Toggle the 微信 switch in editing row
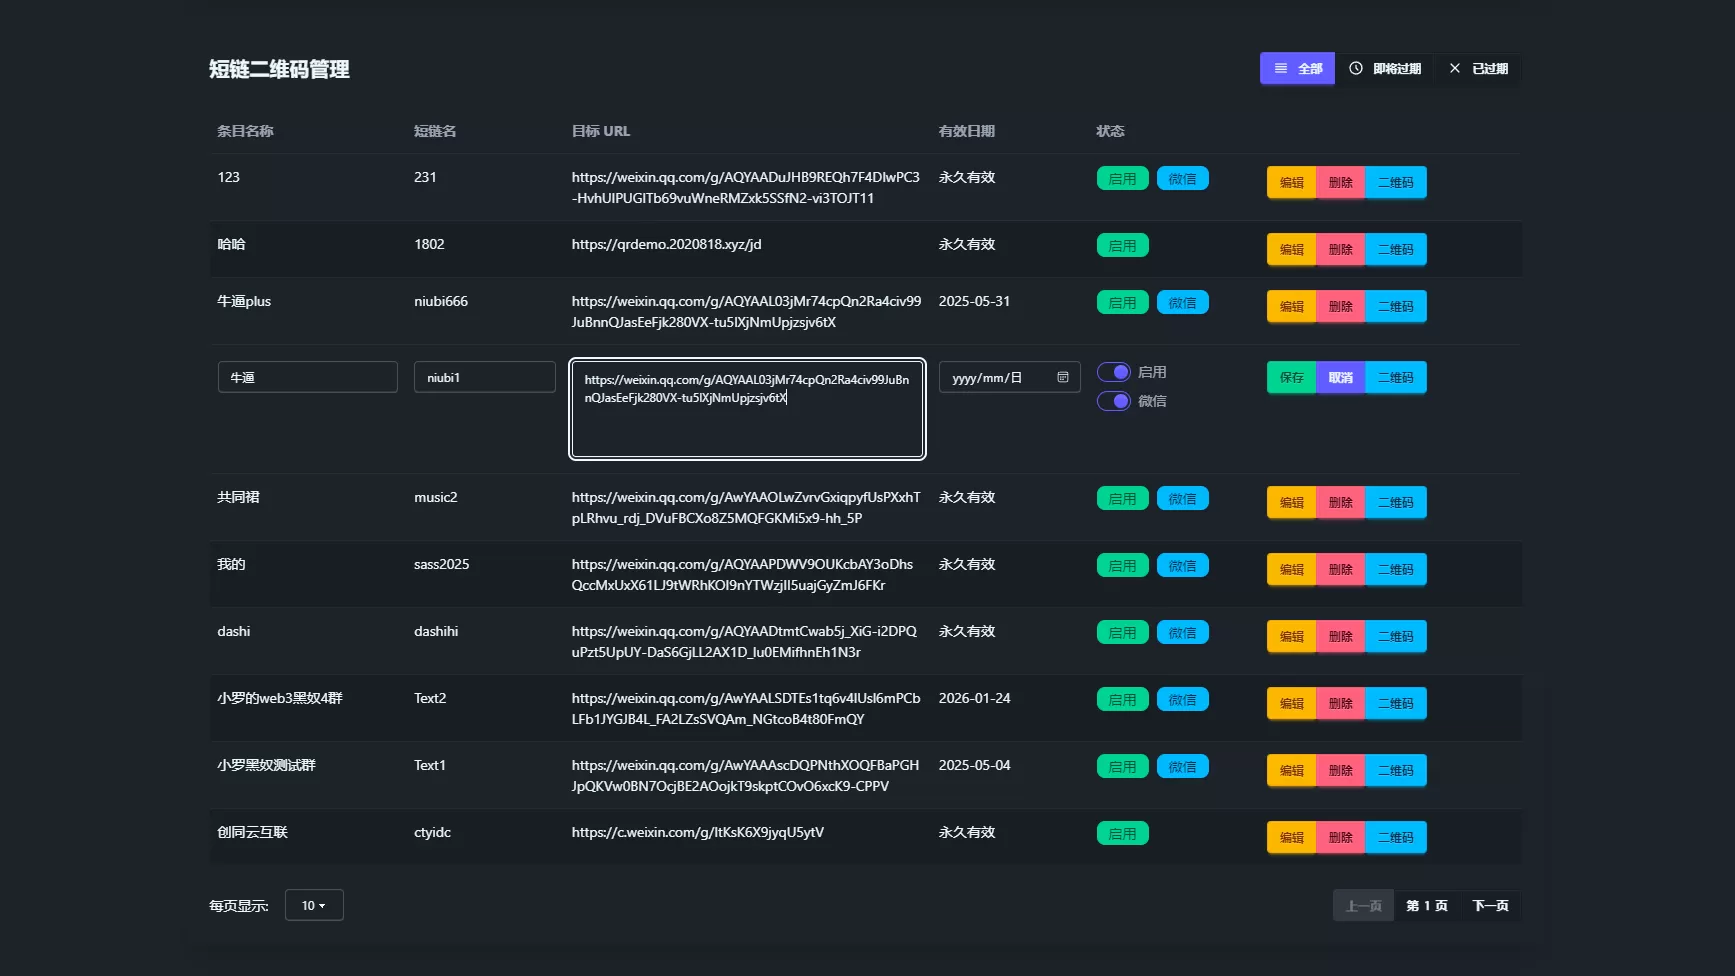This screenshot has height=976, width=1735. pos(1114,401)
